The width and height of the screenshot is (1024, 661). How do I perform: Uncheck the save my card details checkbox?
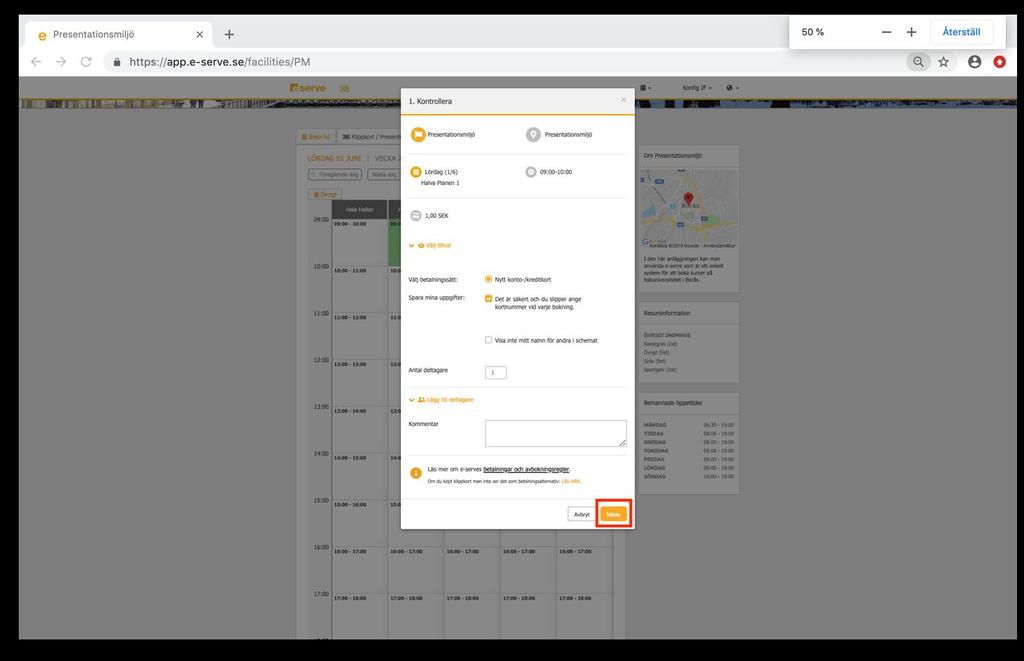tap(488, 298)
